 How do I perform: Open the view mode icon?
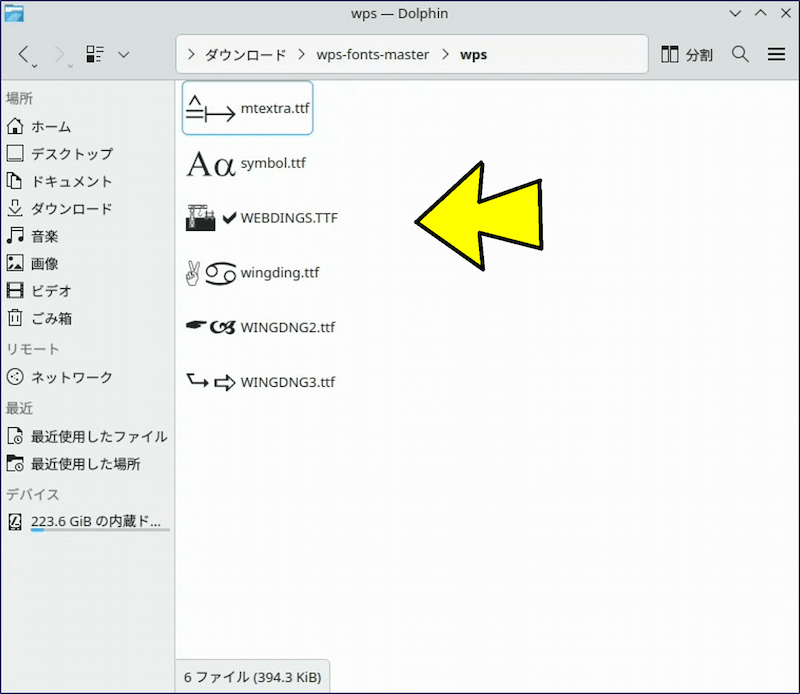point(96,54)
